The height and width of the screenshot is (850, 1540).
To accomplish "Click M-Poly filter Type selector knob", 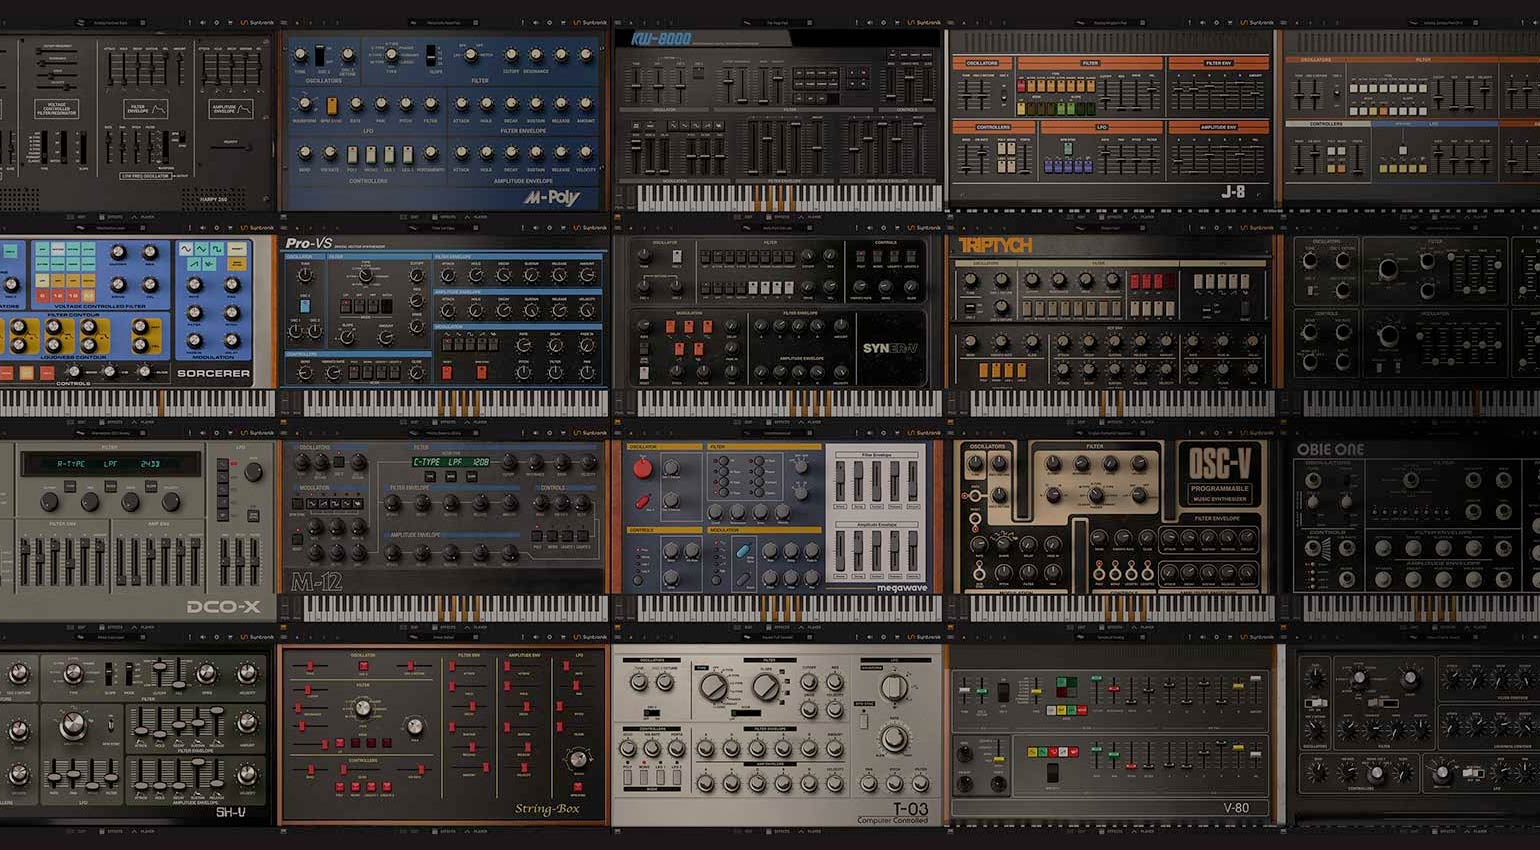I will pyautogui.click(x=391, y=54).
